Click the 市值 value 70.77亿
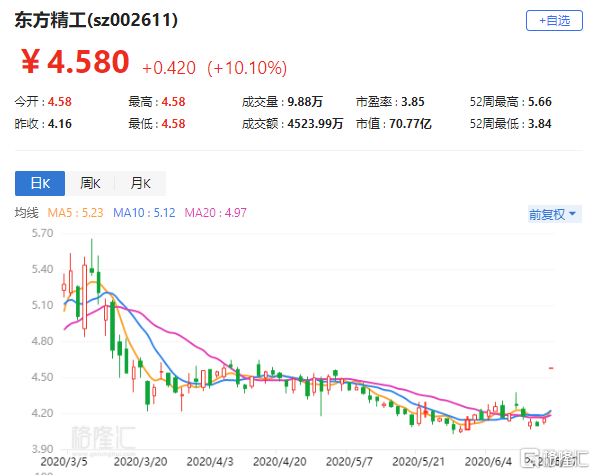The image size is (595, 475). [x=411, y=124]
